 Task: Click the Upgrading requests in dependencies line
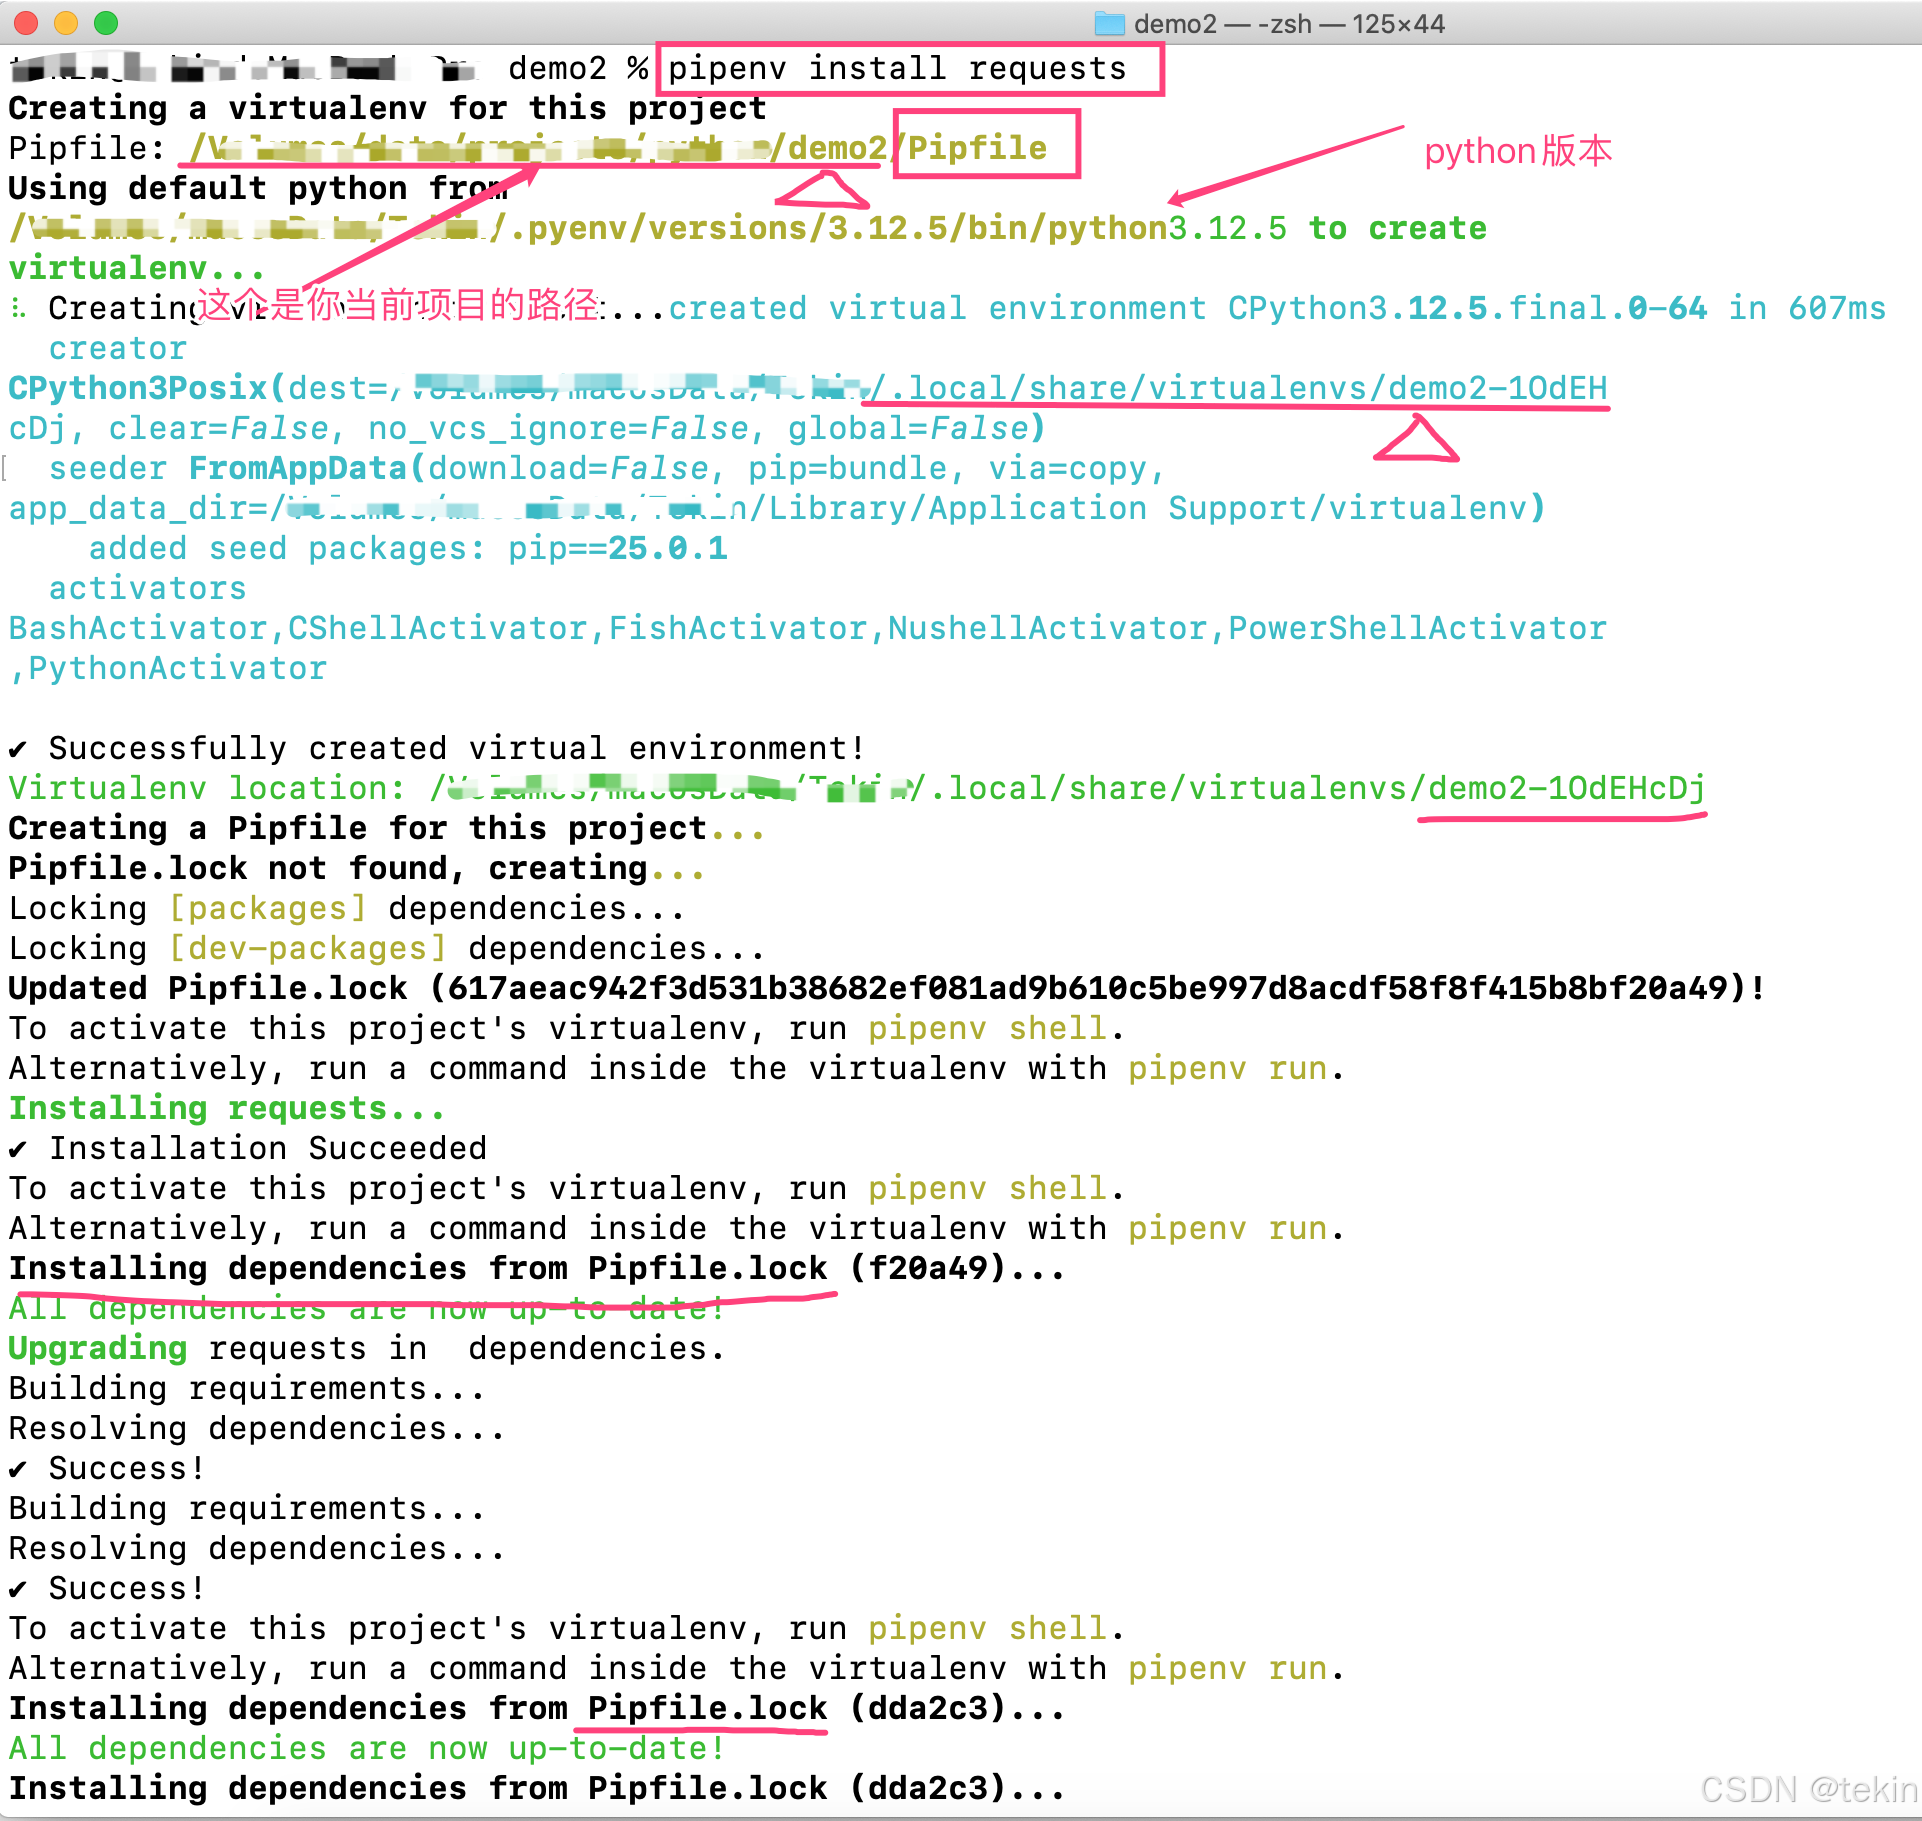click(365, 1348)
